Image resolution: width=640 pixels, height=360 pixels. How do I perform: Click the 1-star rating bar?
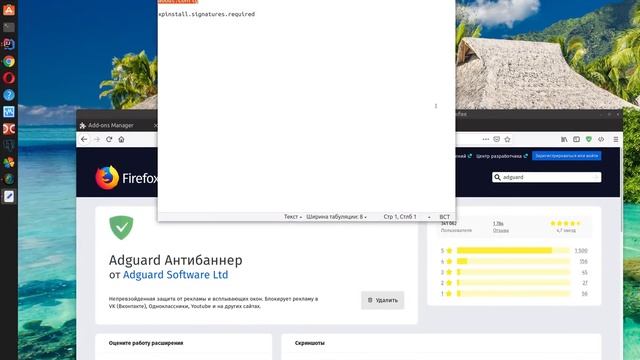point(513,293)
